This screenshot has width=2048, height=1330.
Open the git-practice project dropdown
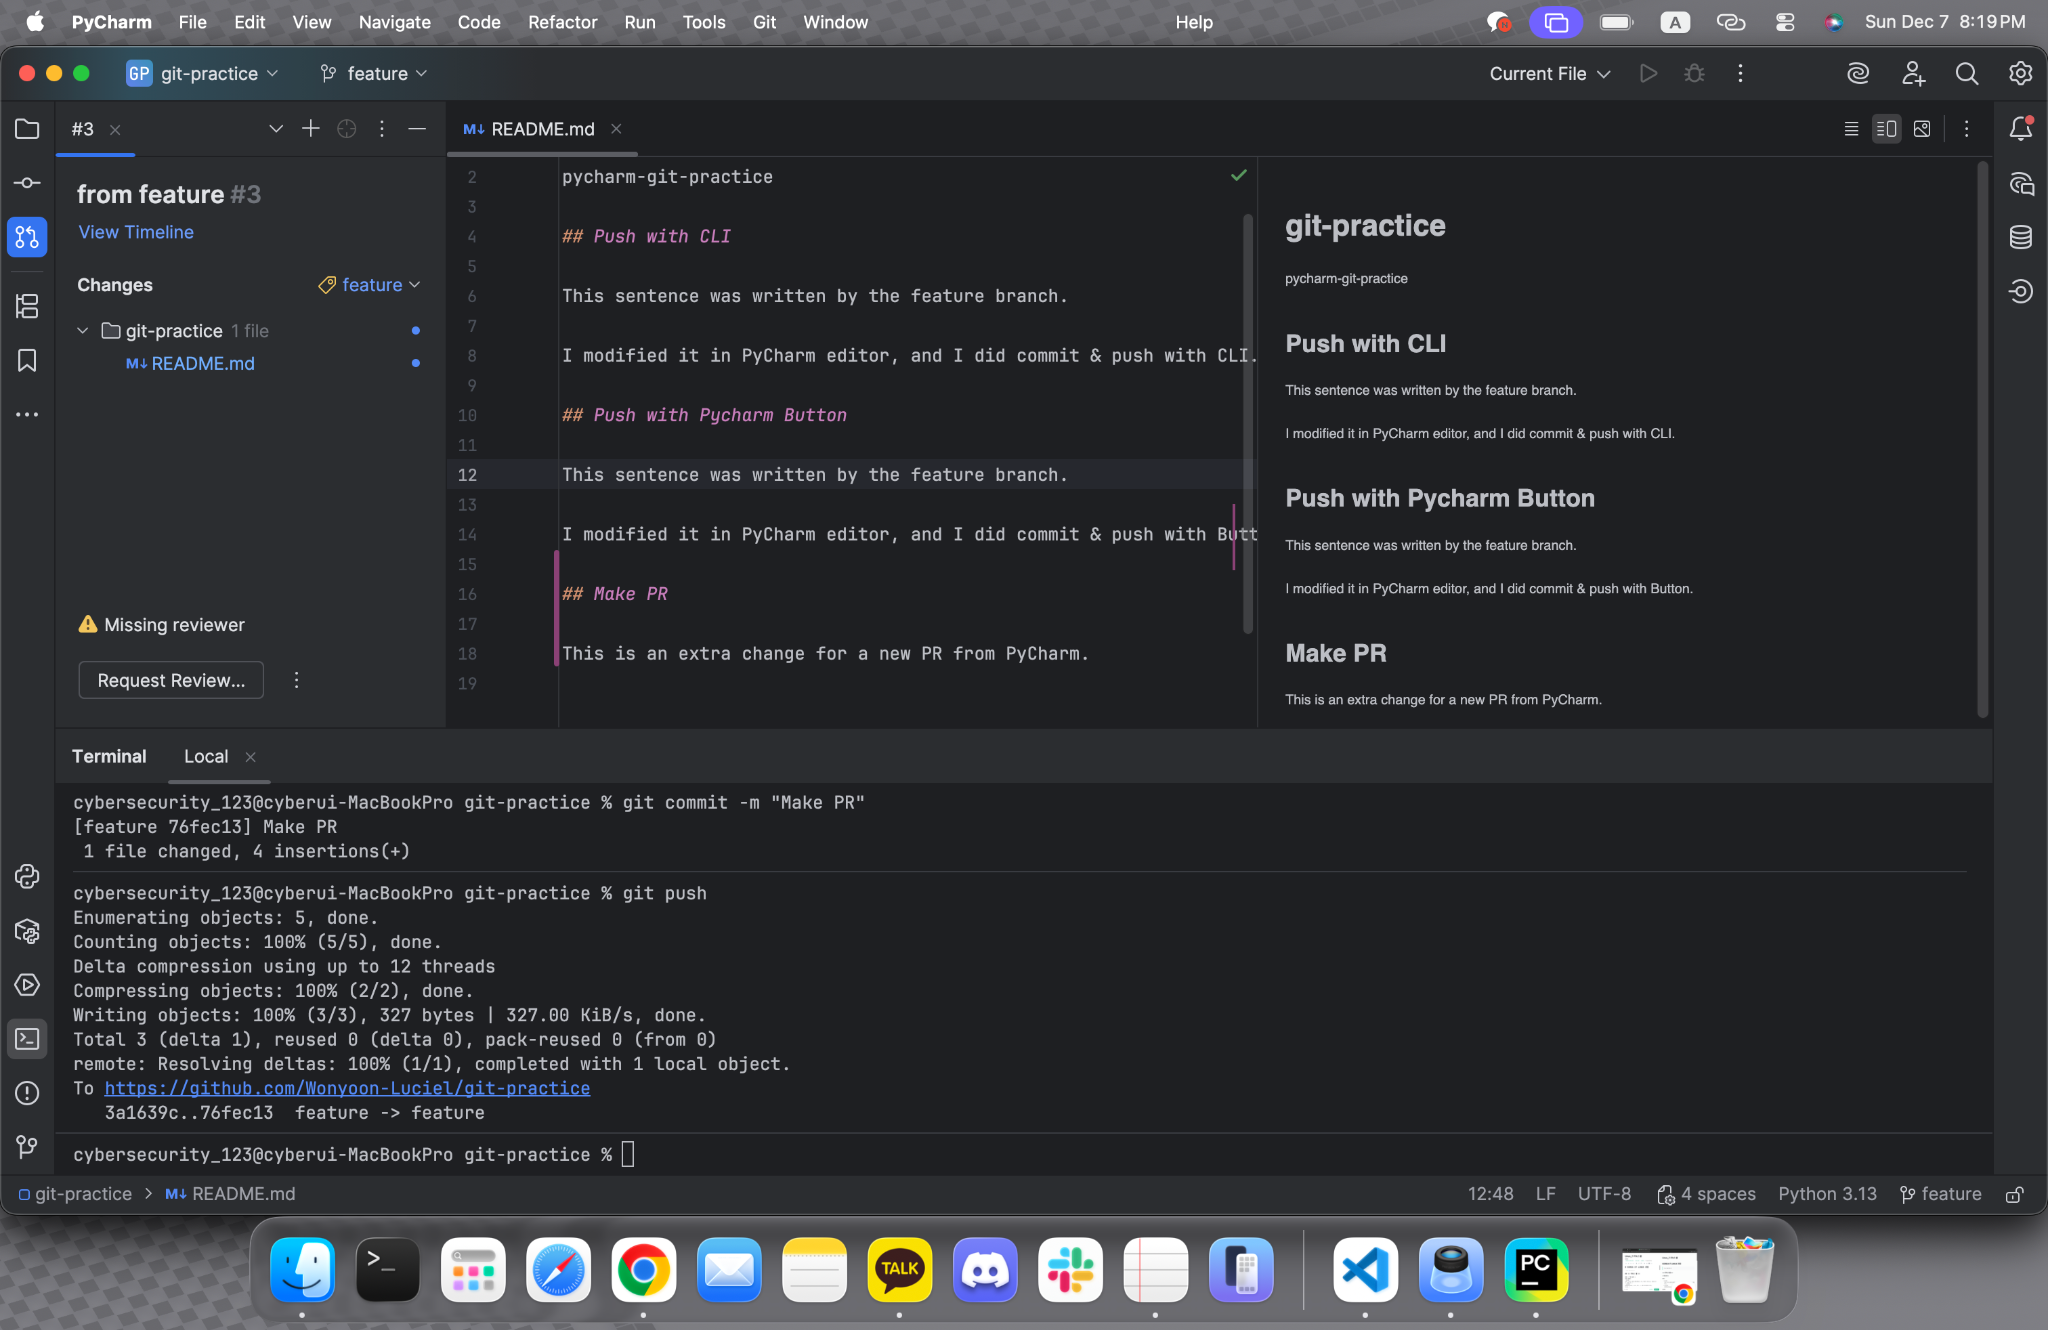pyautogui.click(x=203, y=74)
